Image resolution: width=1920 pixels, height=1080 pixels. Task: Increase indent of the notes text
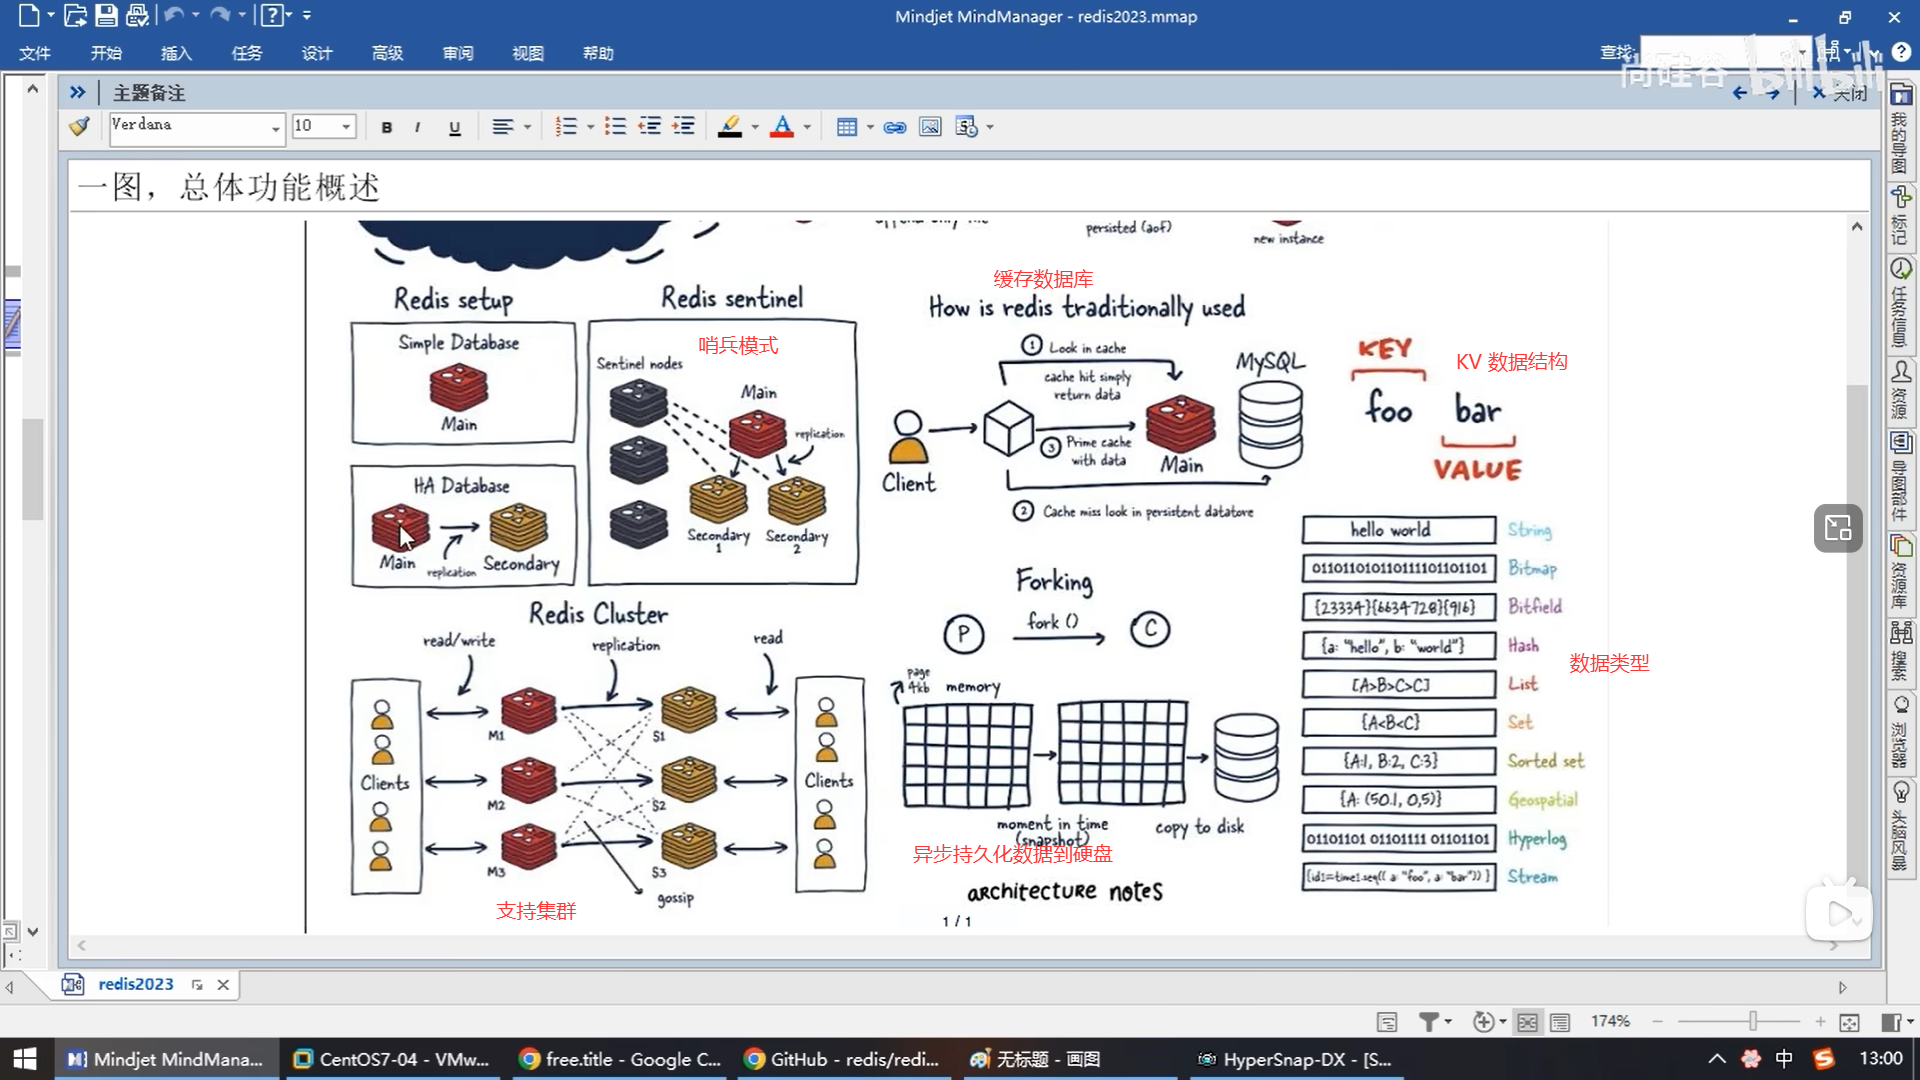684,126
